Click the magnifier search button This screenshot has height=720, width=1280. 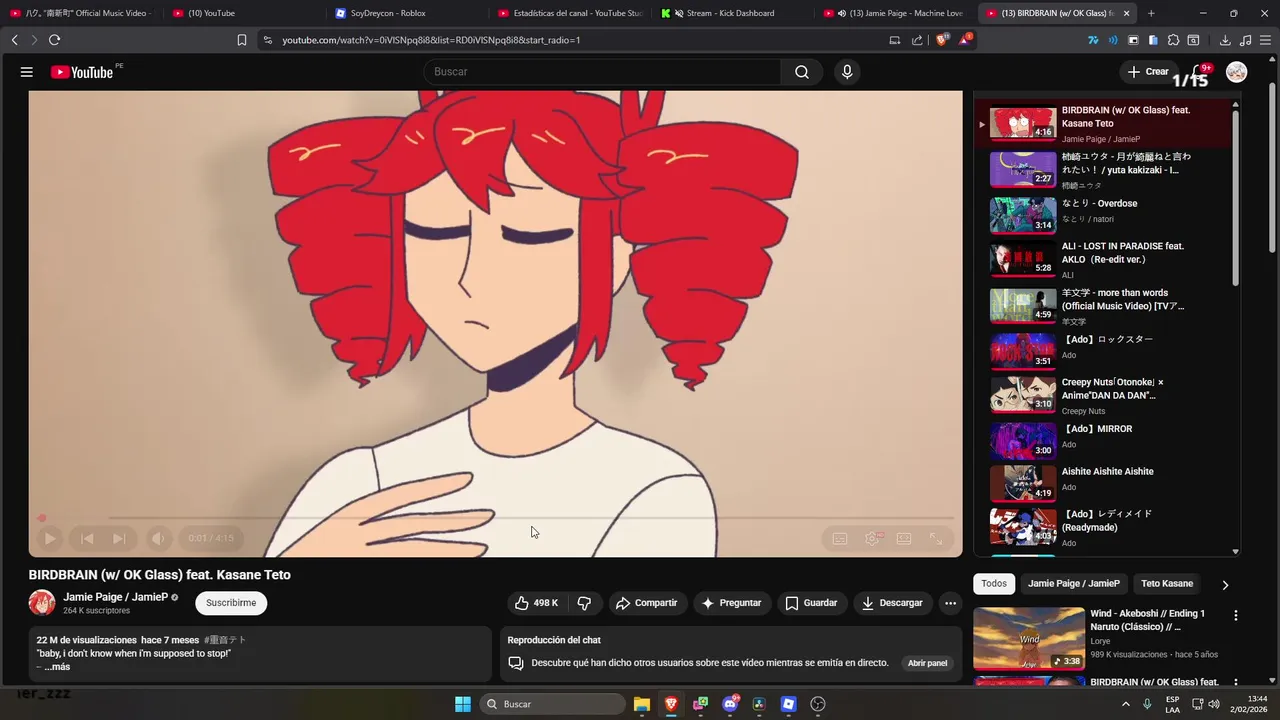click(x=802, y=72)
